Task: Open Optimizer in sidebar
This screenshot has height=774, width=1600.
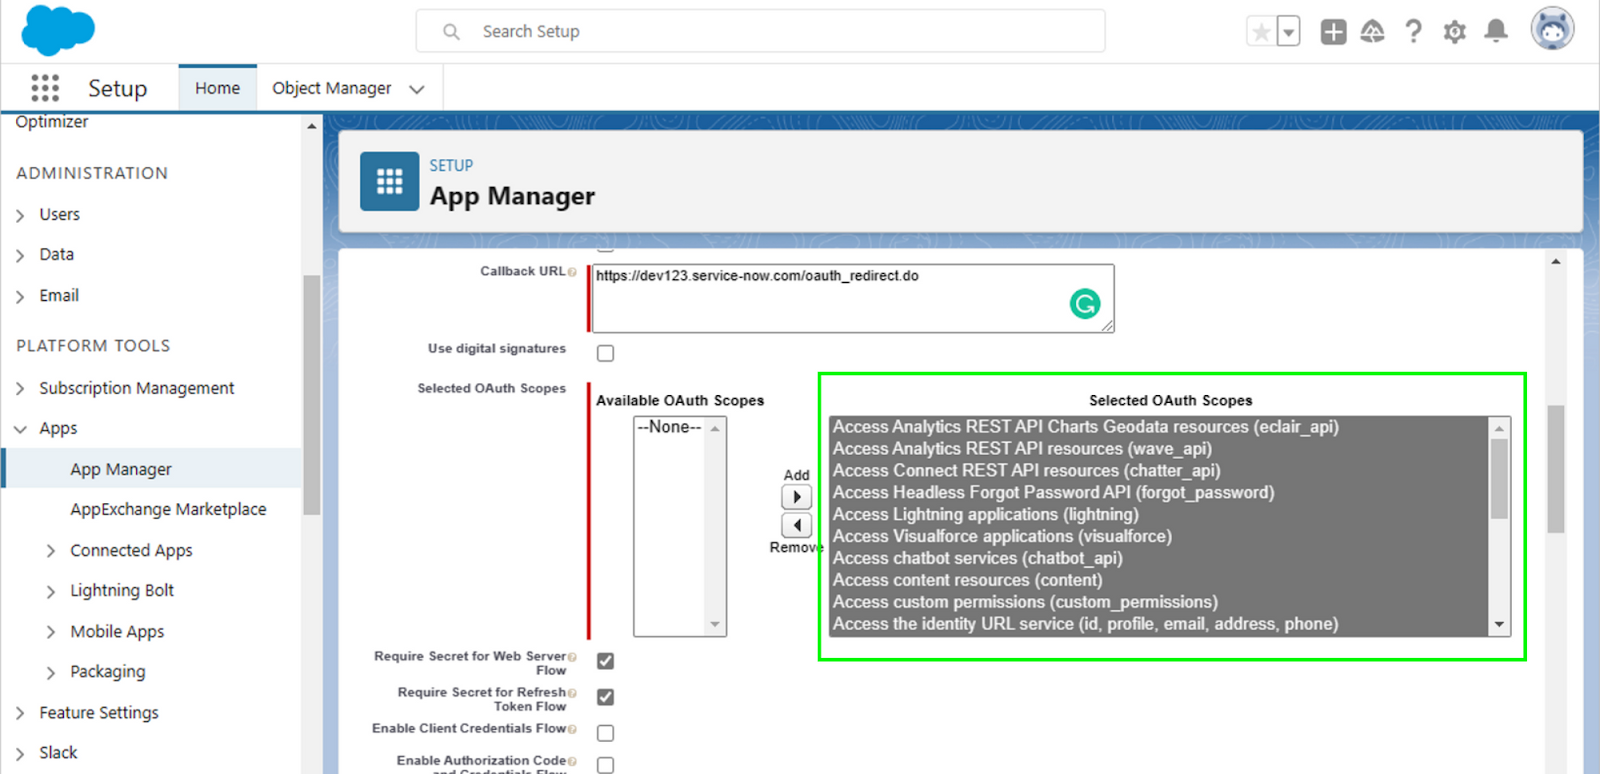Action: tap(52, 121)
